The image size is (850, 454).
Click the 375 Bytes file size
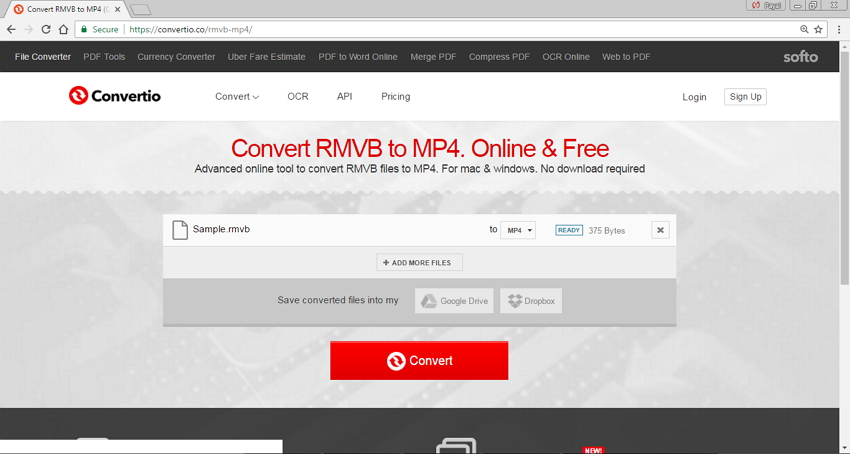coord(607,231)
